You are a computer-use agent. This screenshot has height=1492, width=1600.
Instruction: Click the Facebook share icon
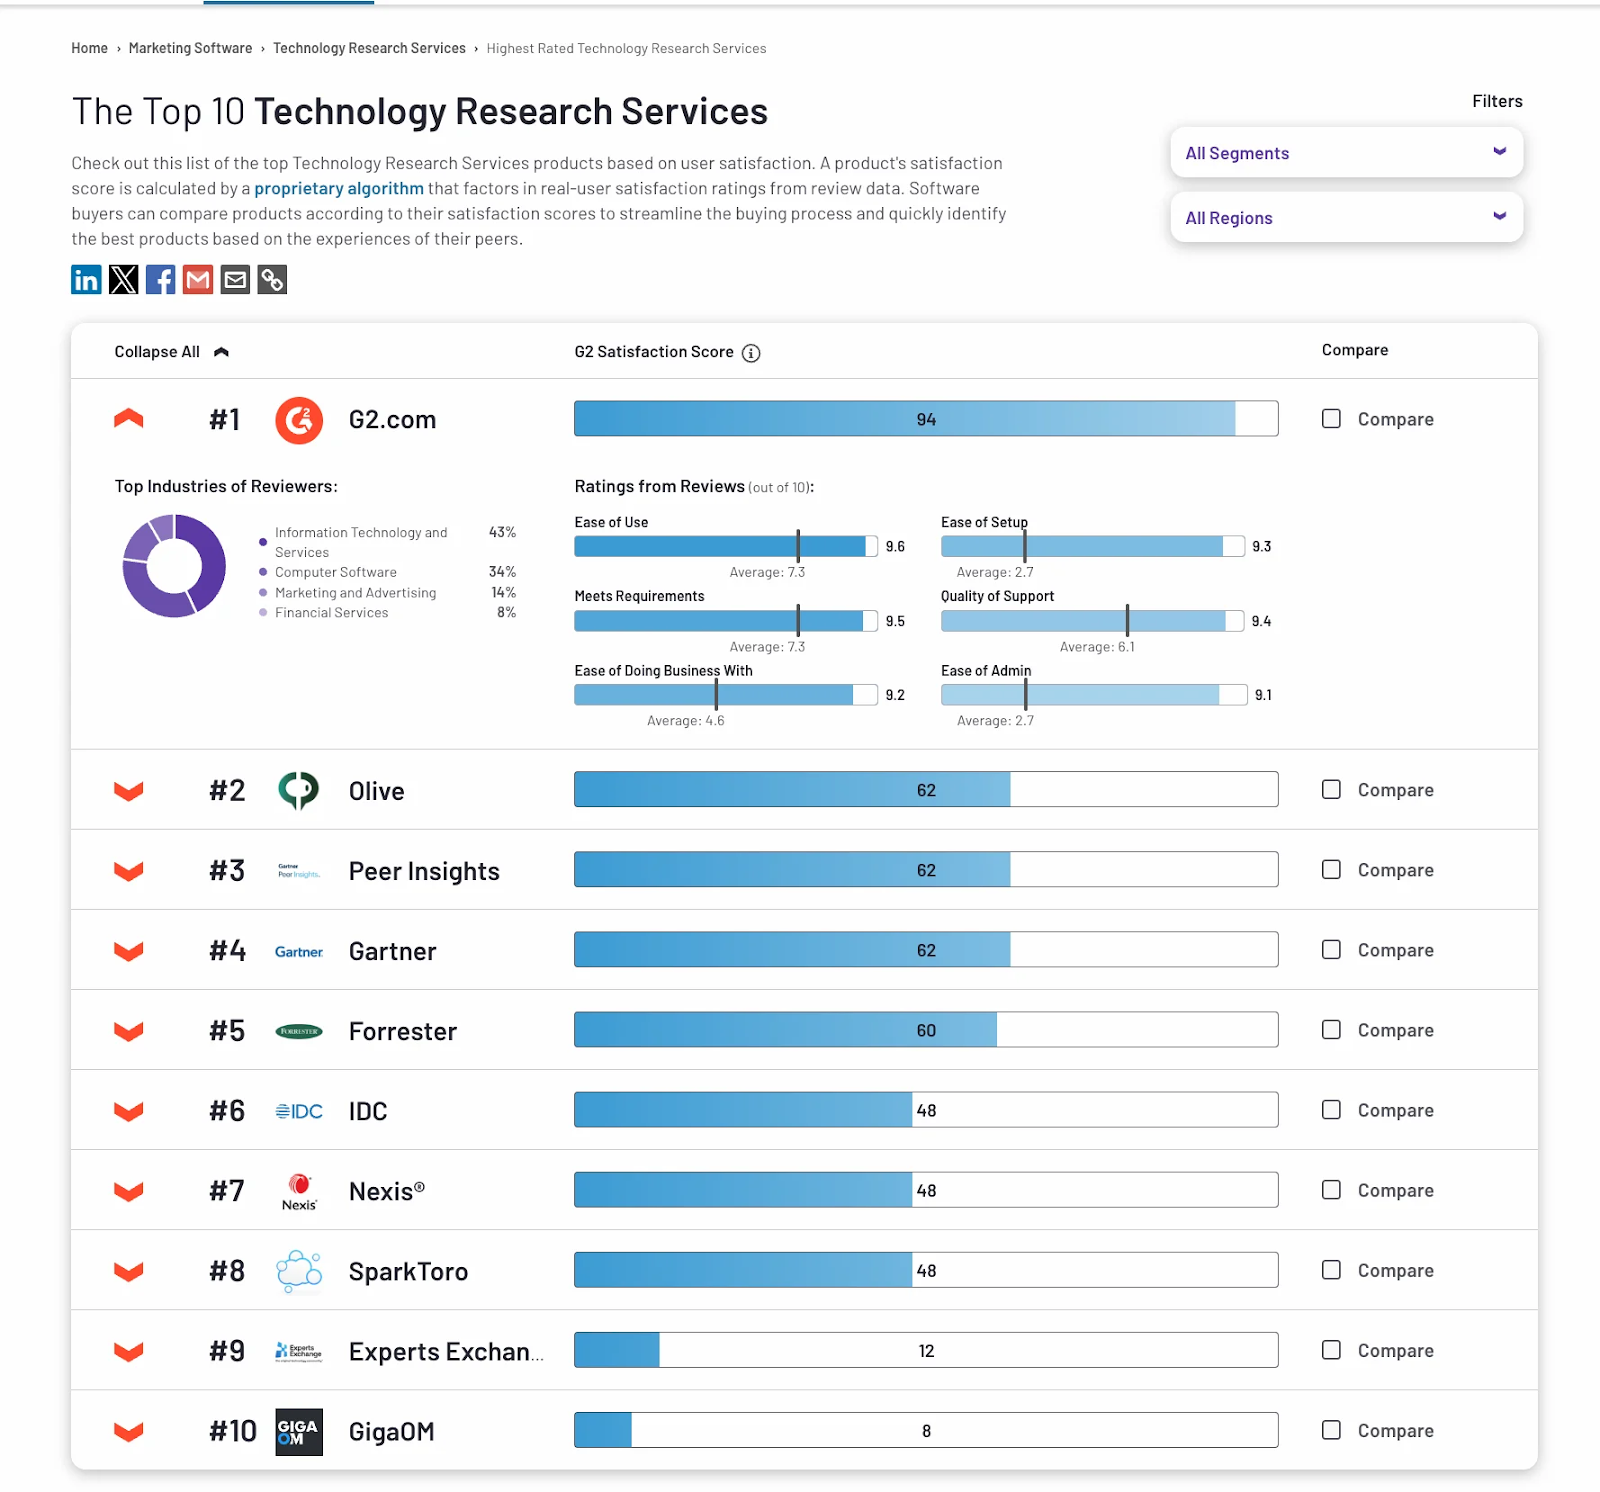160,280
